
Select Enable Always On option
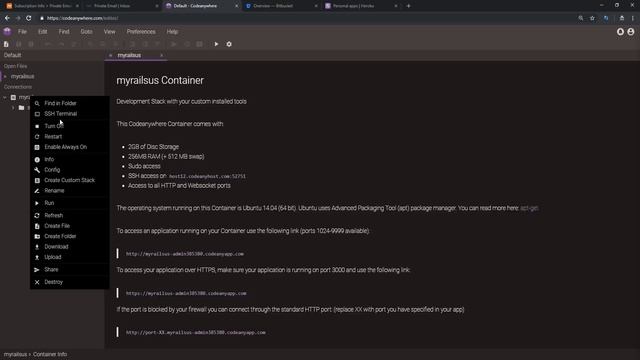click(x=69, y=147)
